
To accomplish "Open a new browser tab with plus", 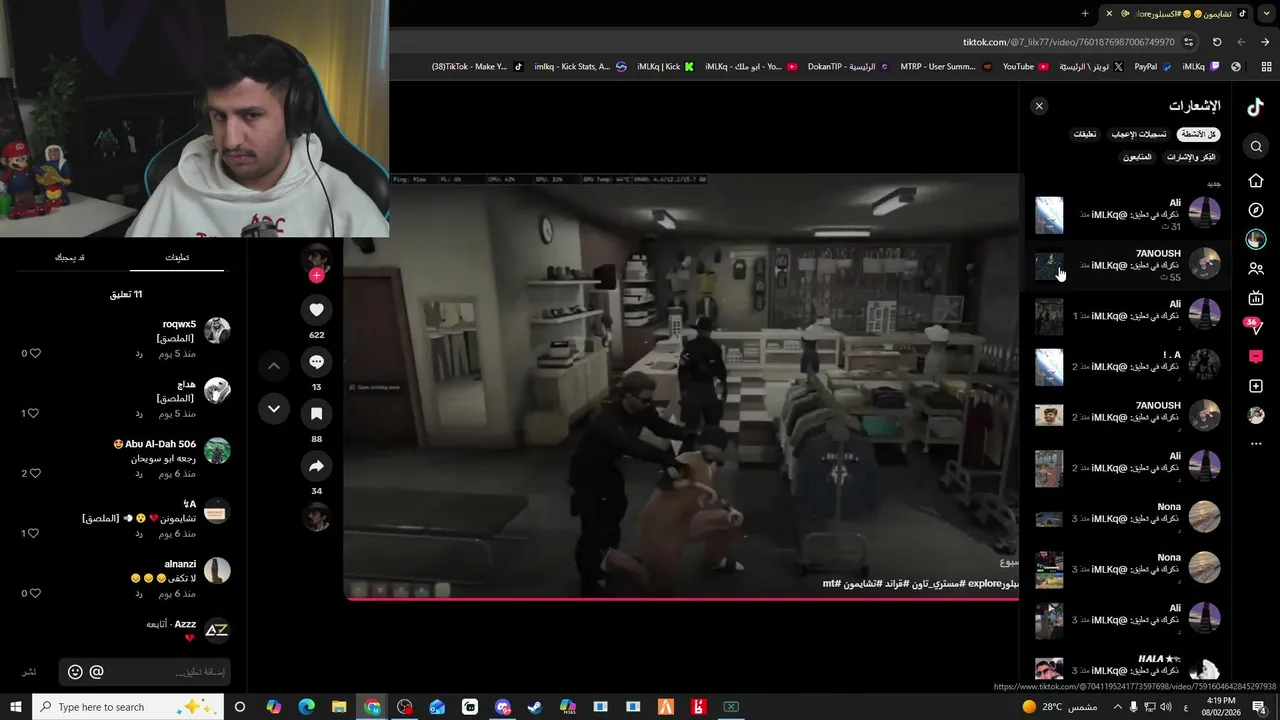I will click(x=1085, y=13).
